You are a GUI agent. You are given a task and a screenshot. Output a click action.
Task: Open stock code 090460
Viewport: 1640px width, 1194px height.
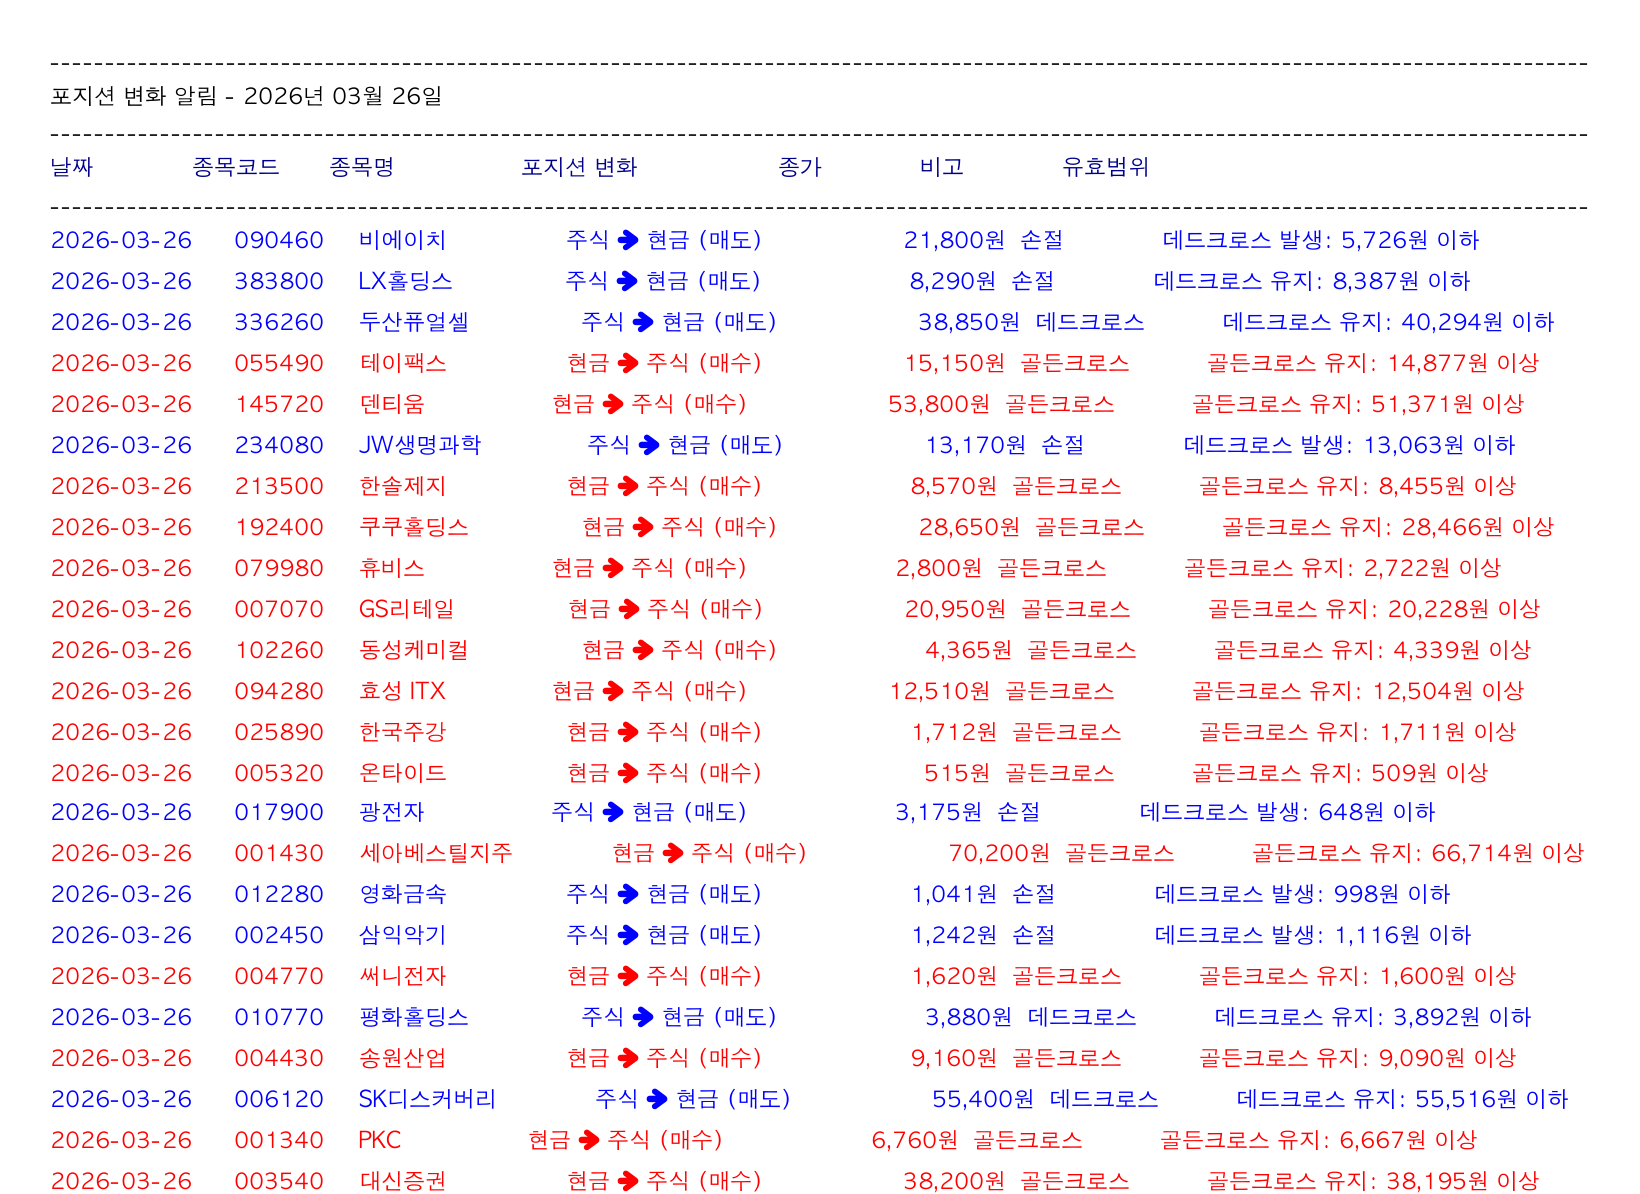279,240
